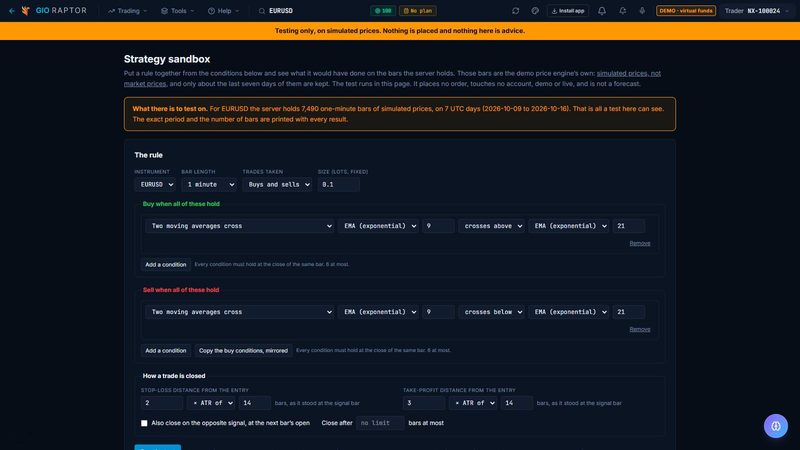Open the Help menu
Image resolution: width=800 pixels, height=450 pixels.
pyautogui.click(x=223, y=11)
